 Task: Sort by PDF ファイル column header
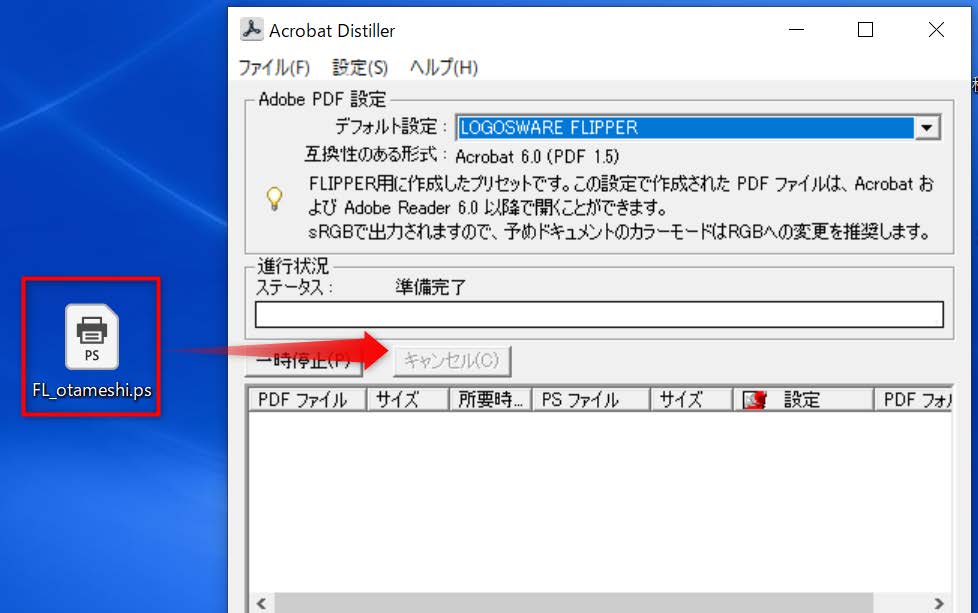[x=307, y=400]
